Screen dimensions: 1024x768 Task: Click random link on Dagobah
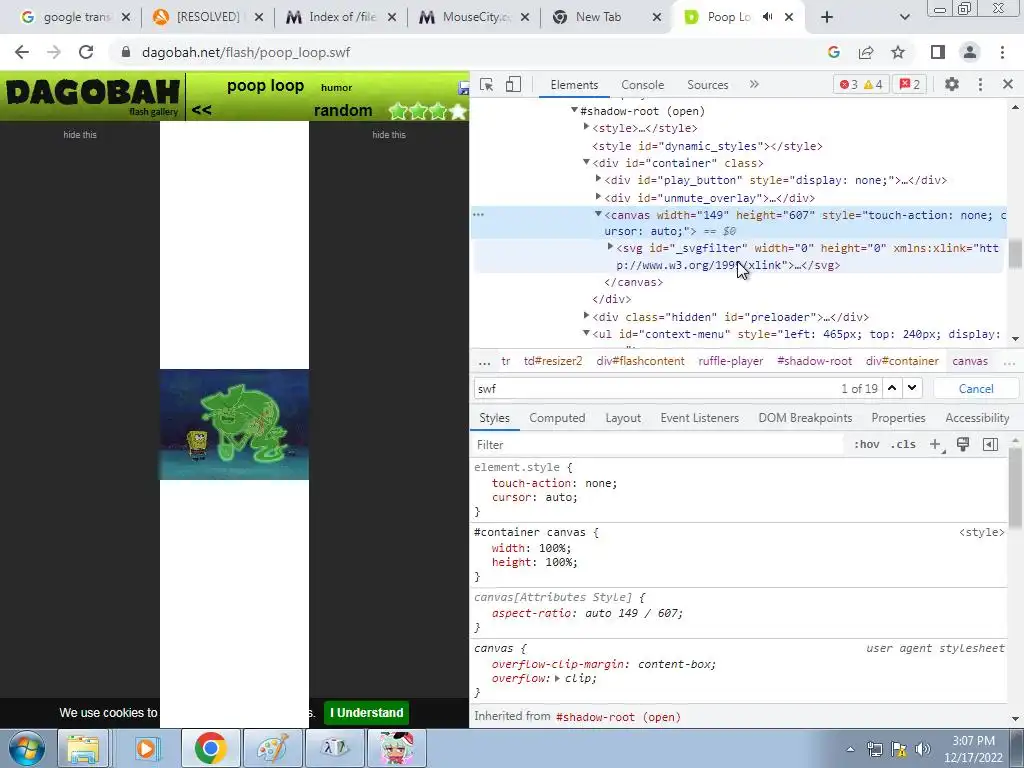[343, 110]
